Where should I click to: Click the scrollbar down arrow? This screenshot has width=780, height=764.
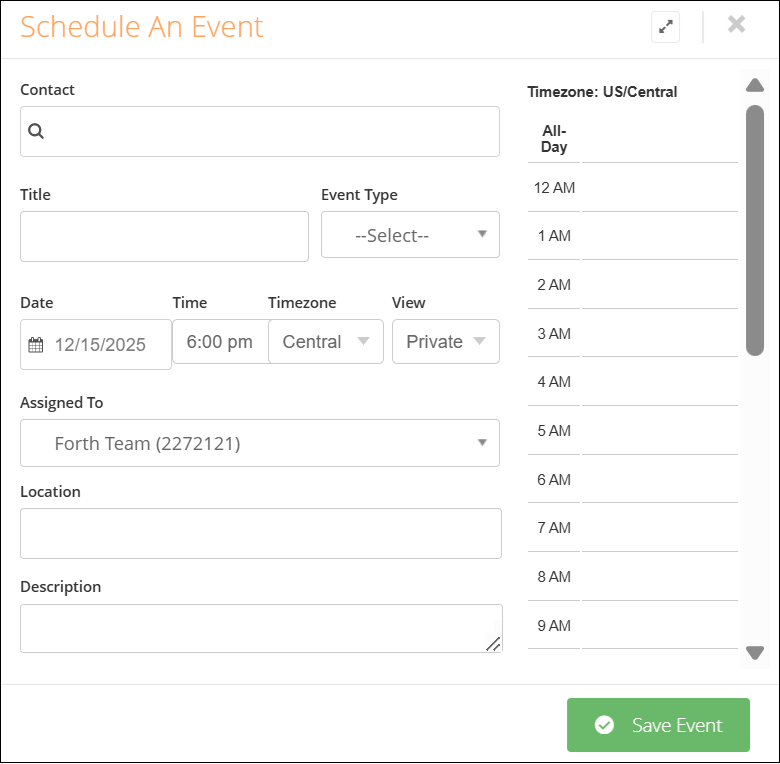pyautogui.click(x=755, y=653)
